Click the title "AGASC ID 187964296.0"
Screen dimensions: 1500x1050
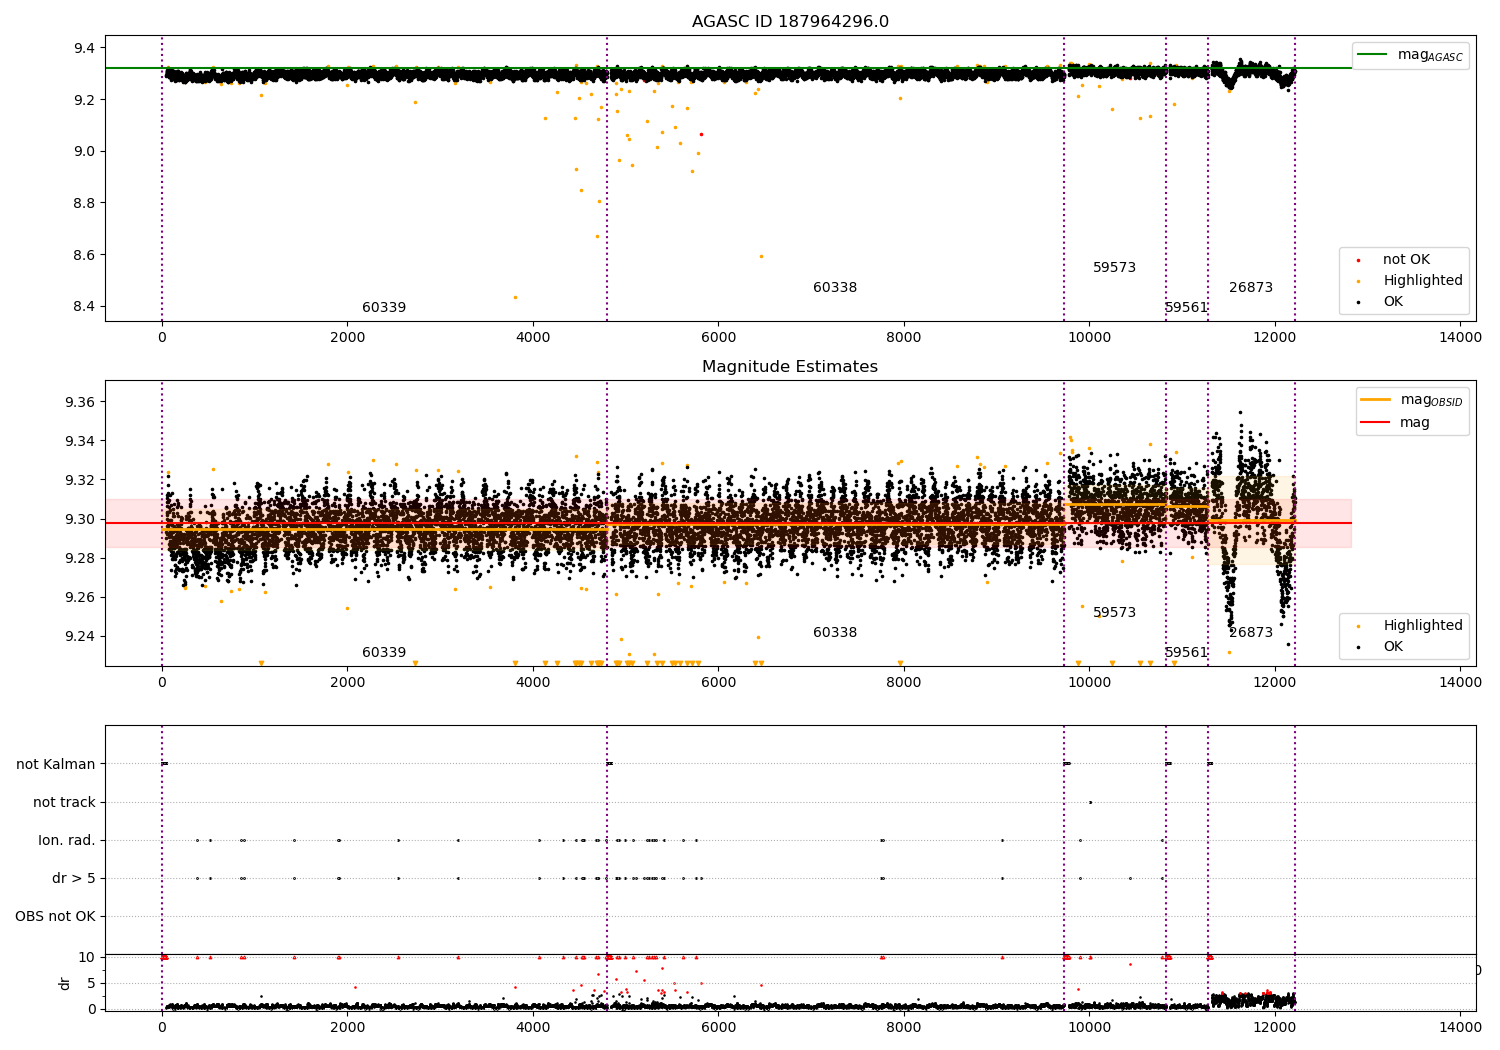pos(790,22)
